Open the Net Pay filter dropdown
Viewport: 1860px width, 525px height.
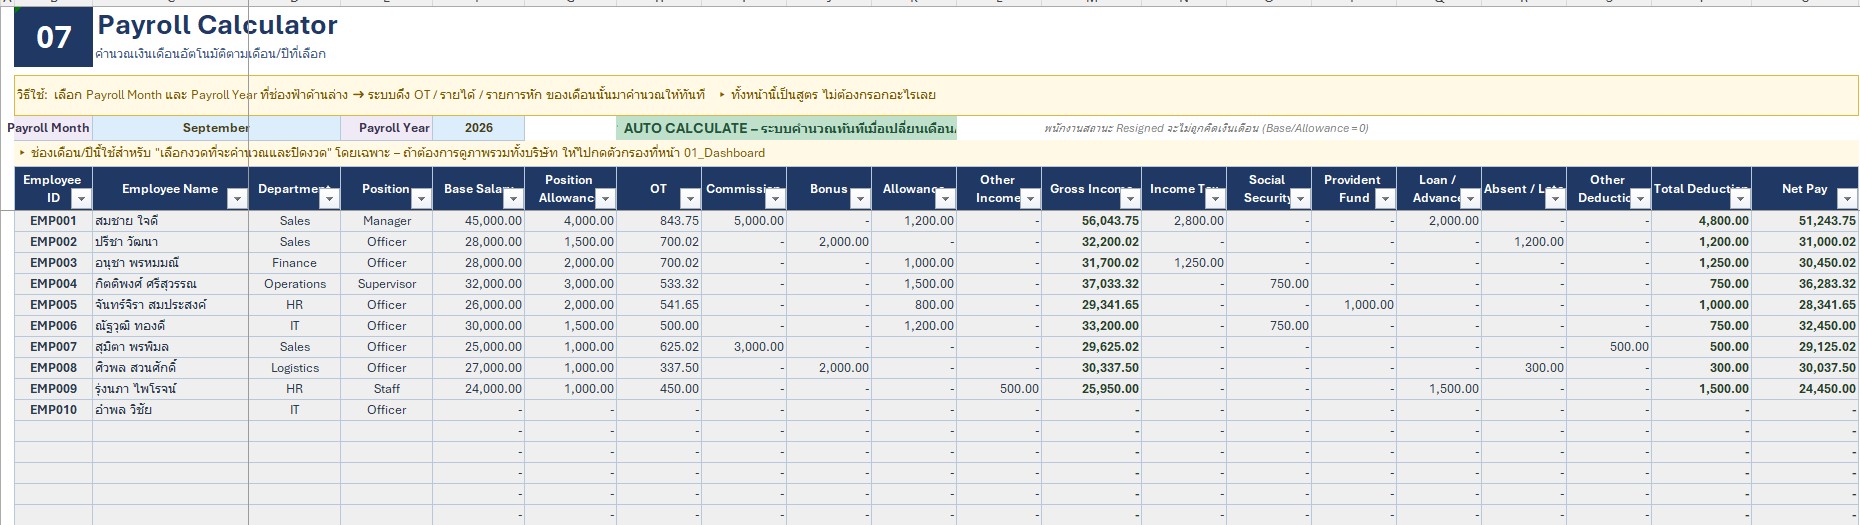[1847, 199]
